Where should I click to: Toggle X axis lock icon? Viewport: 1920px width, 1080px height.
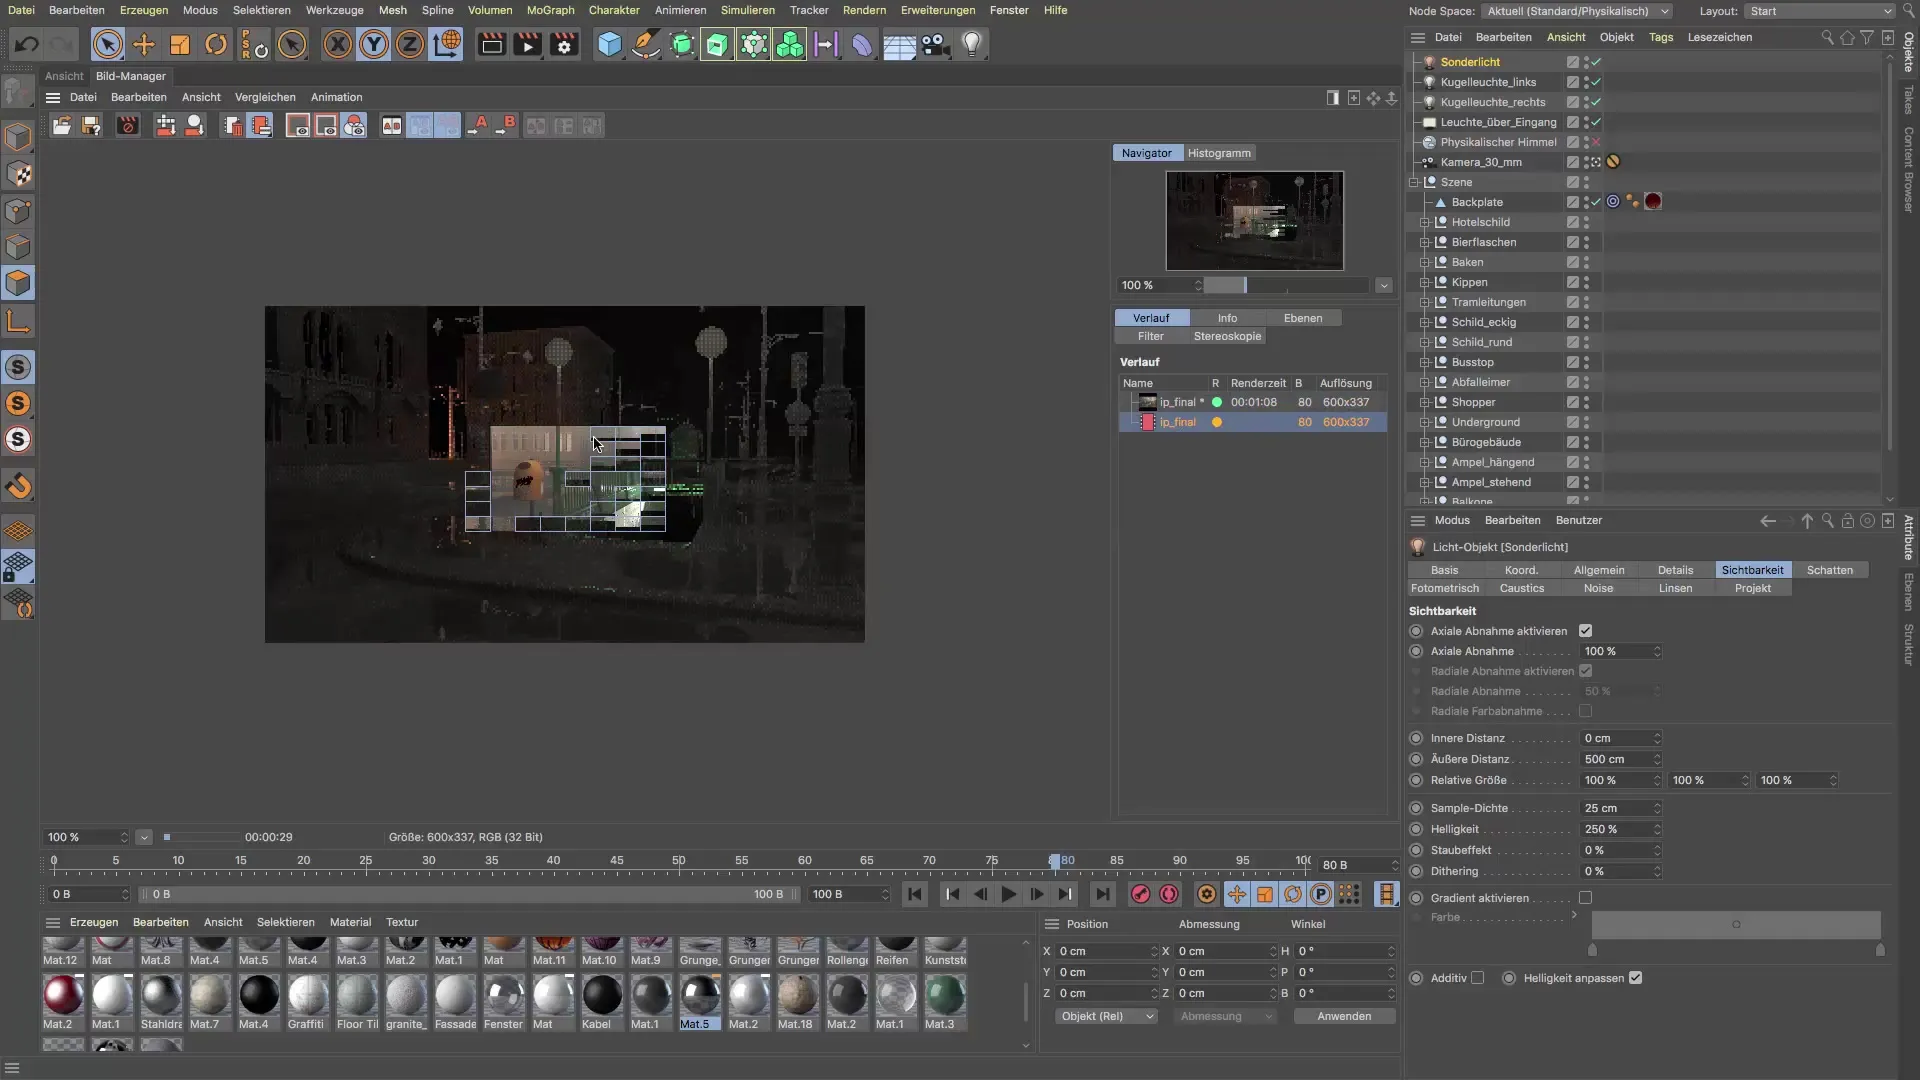[338, 45]
